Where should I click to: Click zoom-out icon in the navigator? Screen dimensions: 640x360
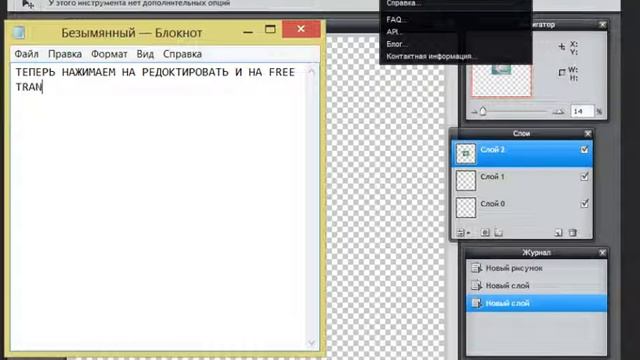pos(474,111)
